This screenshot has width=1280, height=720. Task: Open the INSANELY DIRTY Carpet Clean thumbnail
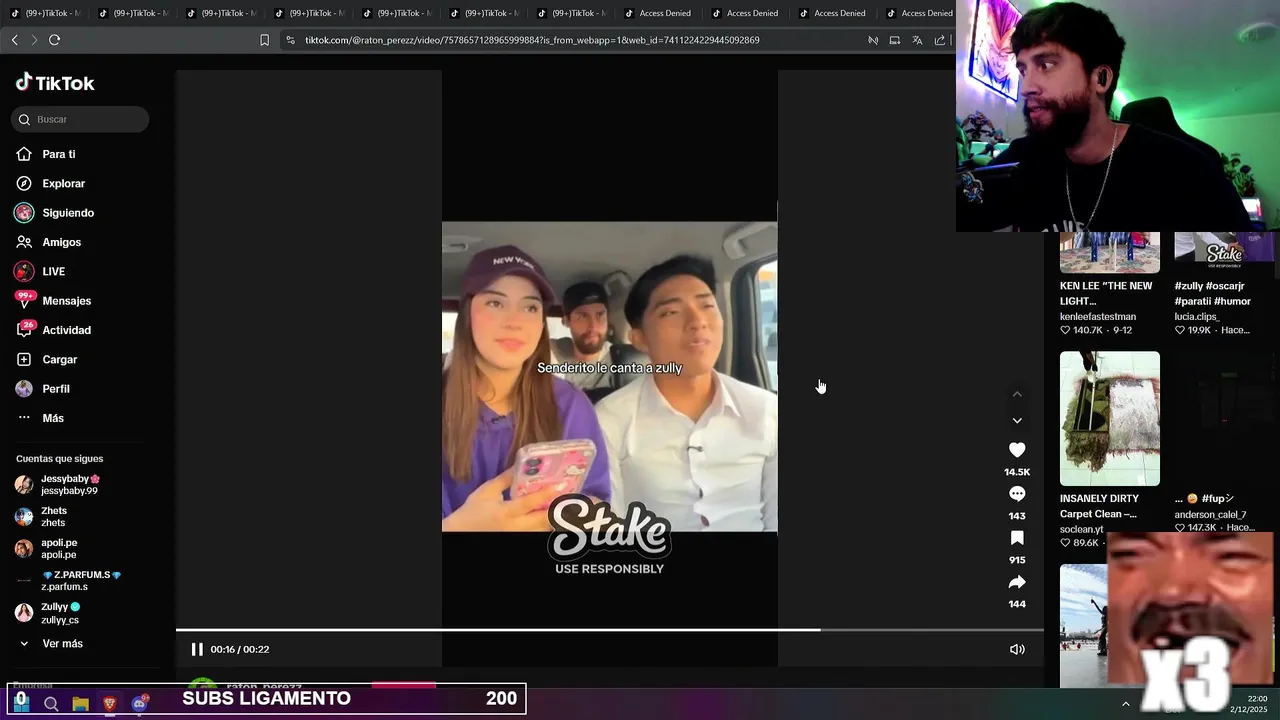pyautogui.click(x=1110, y=418)
